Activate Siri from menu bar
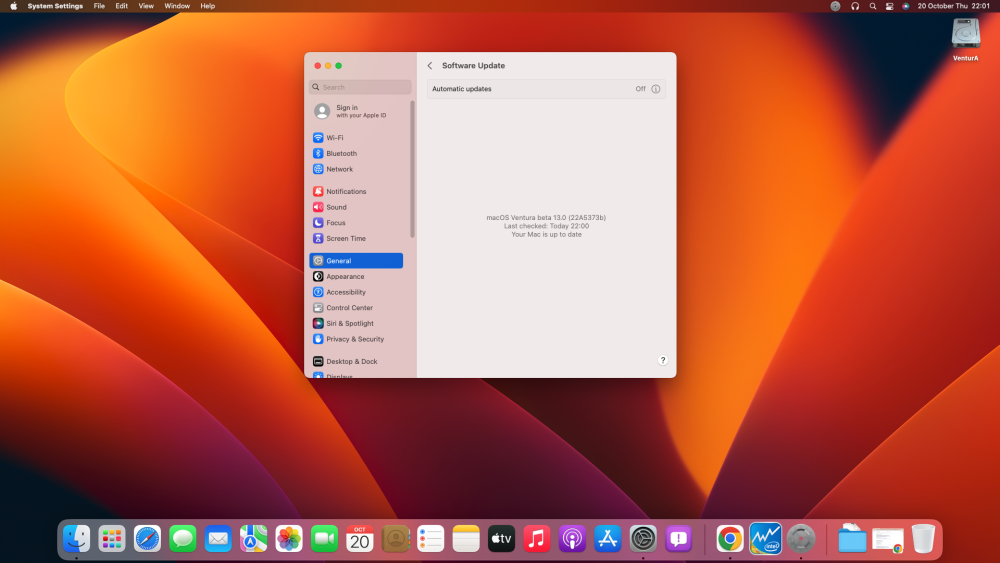The height and width of the screenshot is (563, 1000). click(906, 6)
